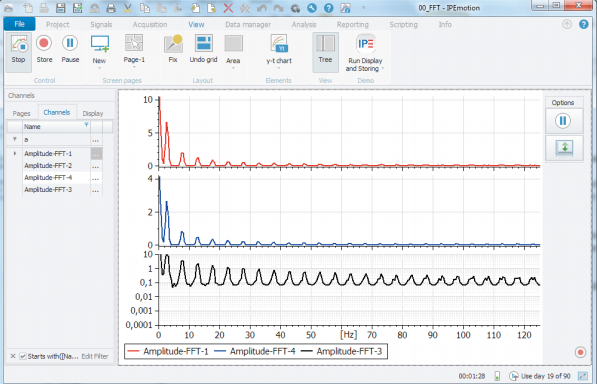Expand the Amplitude-FFT-1 tree row
This screenshot has width=597, height=384.
(15, 153)
